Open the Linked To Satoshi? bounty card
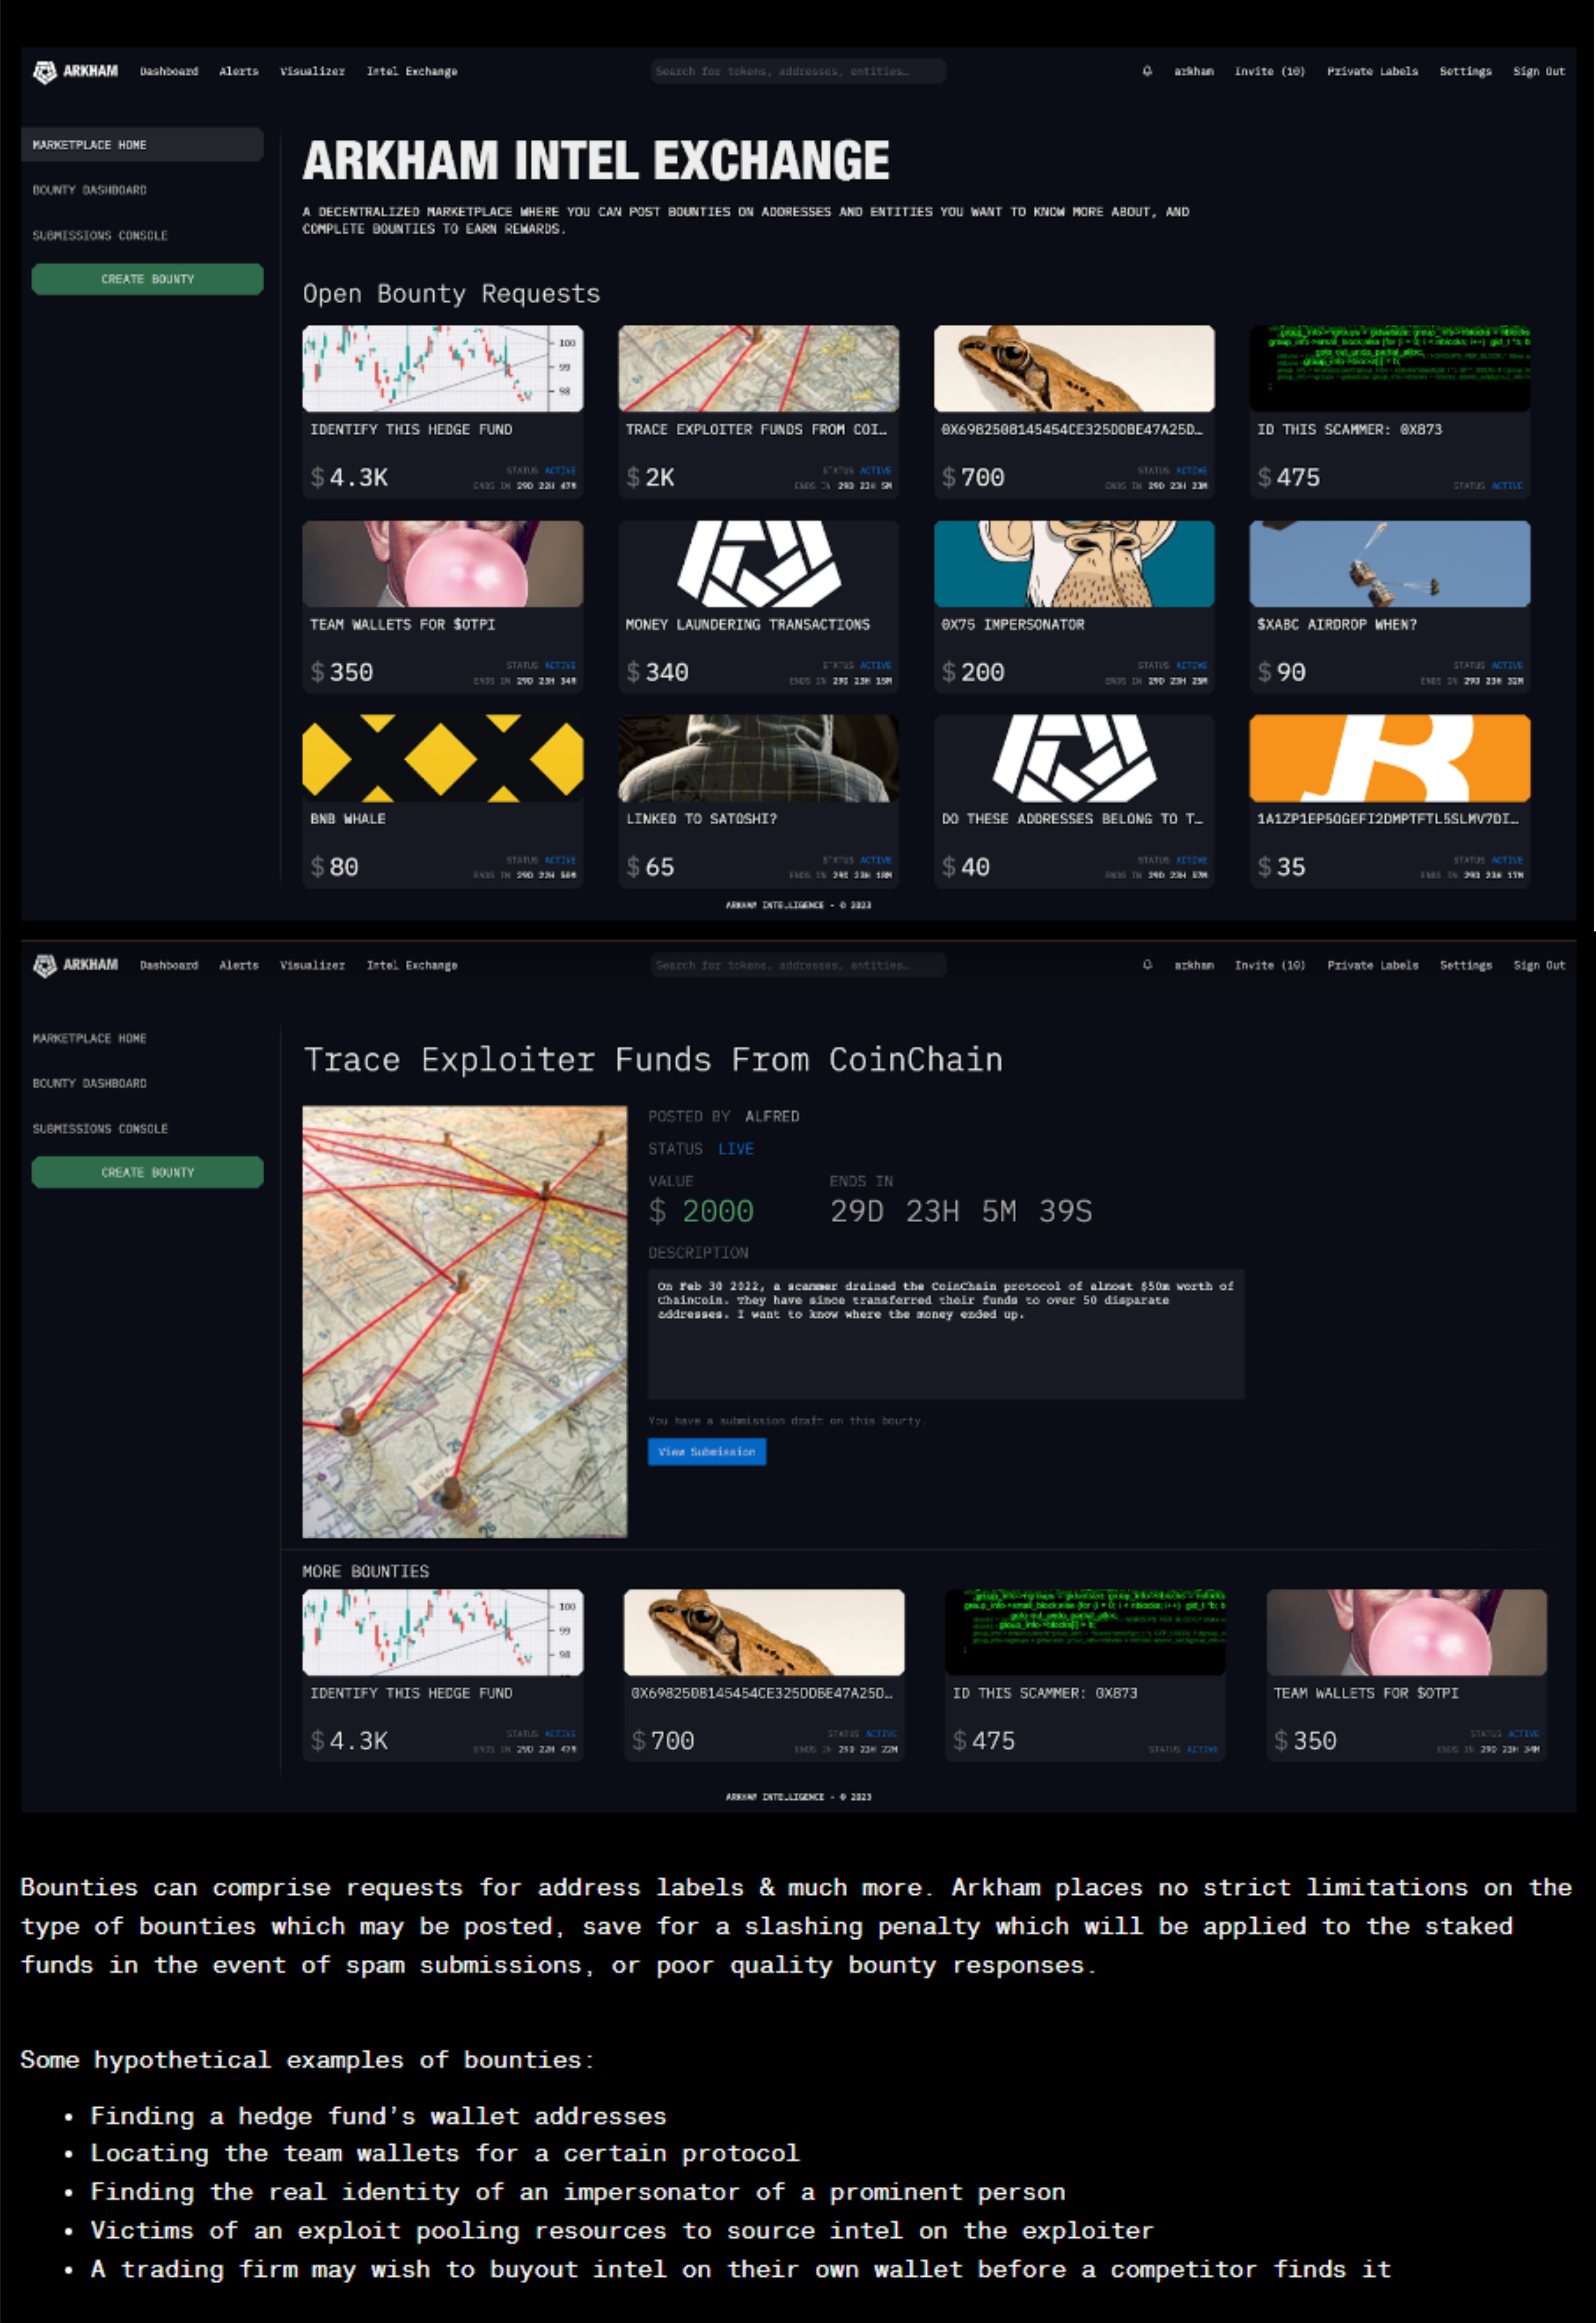1596x2323 pixels. 759,801
